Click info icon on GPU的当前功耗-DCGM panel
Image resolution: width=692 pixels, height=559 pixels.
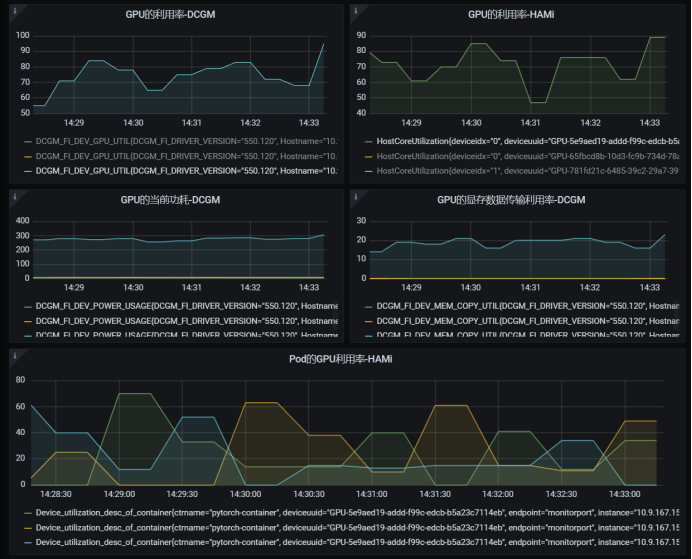(x=15, y=196)
